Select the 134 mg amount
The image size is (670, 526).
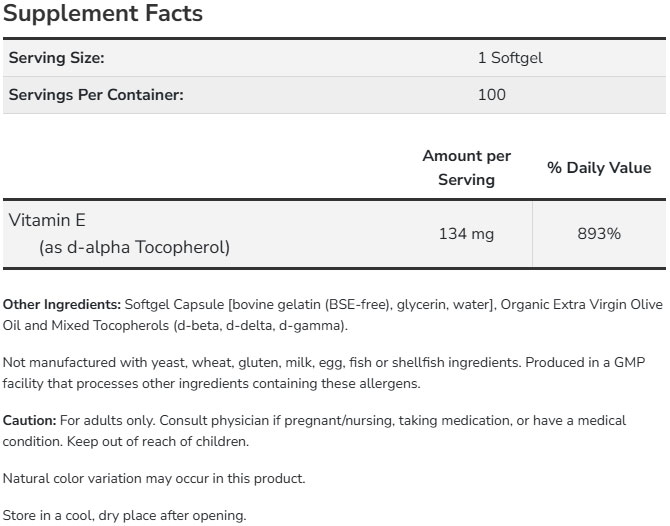(x=466, y=234)
